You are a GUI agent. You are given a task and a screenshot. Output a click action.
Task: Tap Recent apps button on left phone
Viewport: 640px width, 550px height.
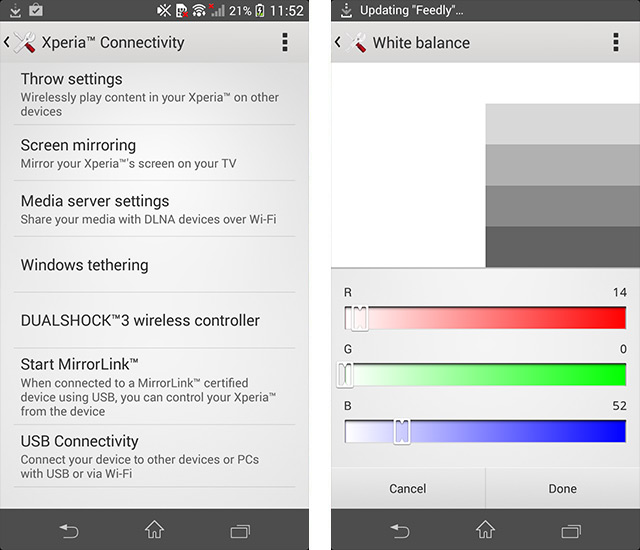pos(240,531)
